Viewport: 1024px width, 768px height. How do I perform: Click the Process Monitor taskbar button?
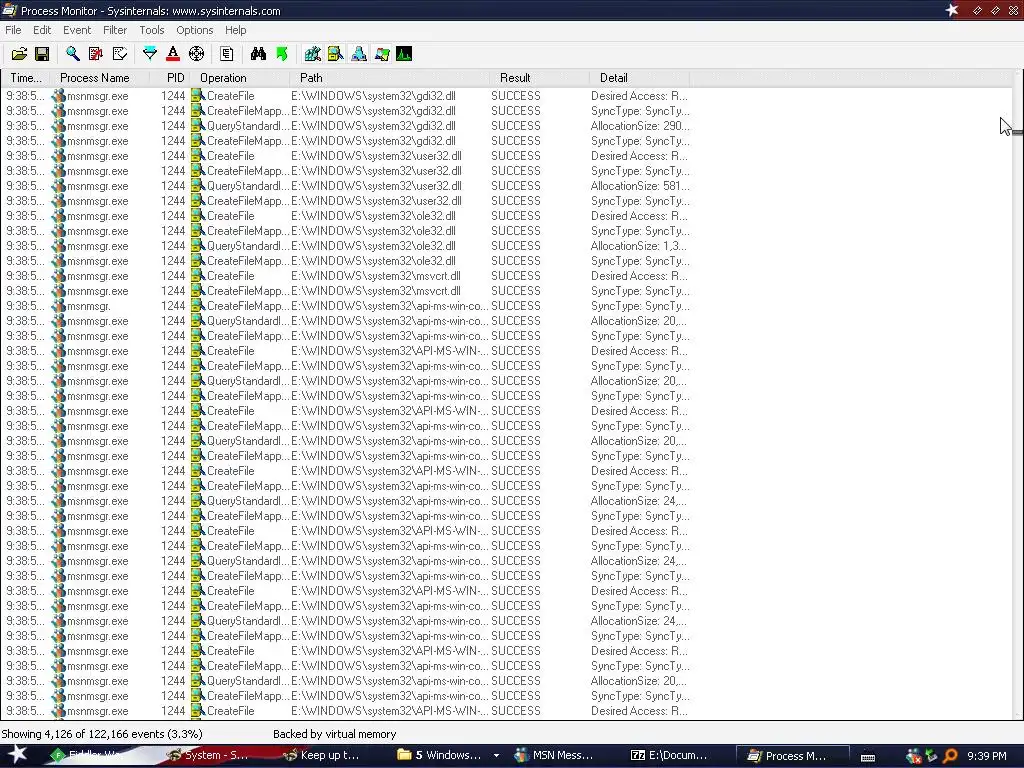point(793,756)
